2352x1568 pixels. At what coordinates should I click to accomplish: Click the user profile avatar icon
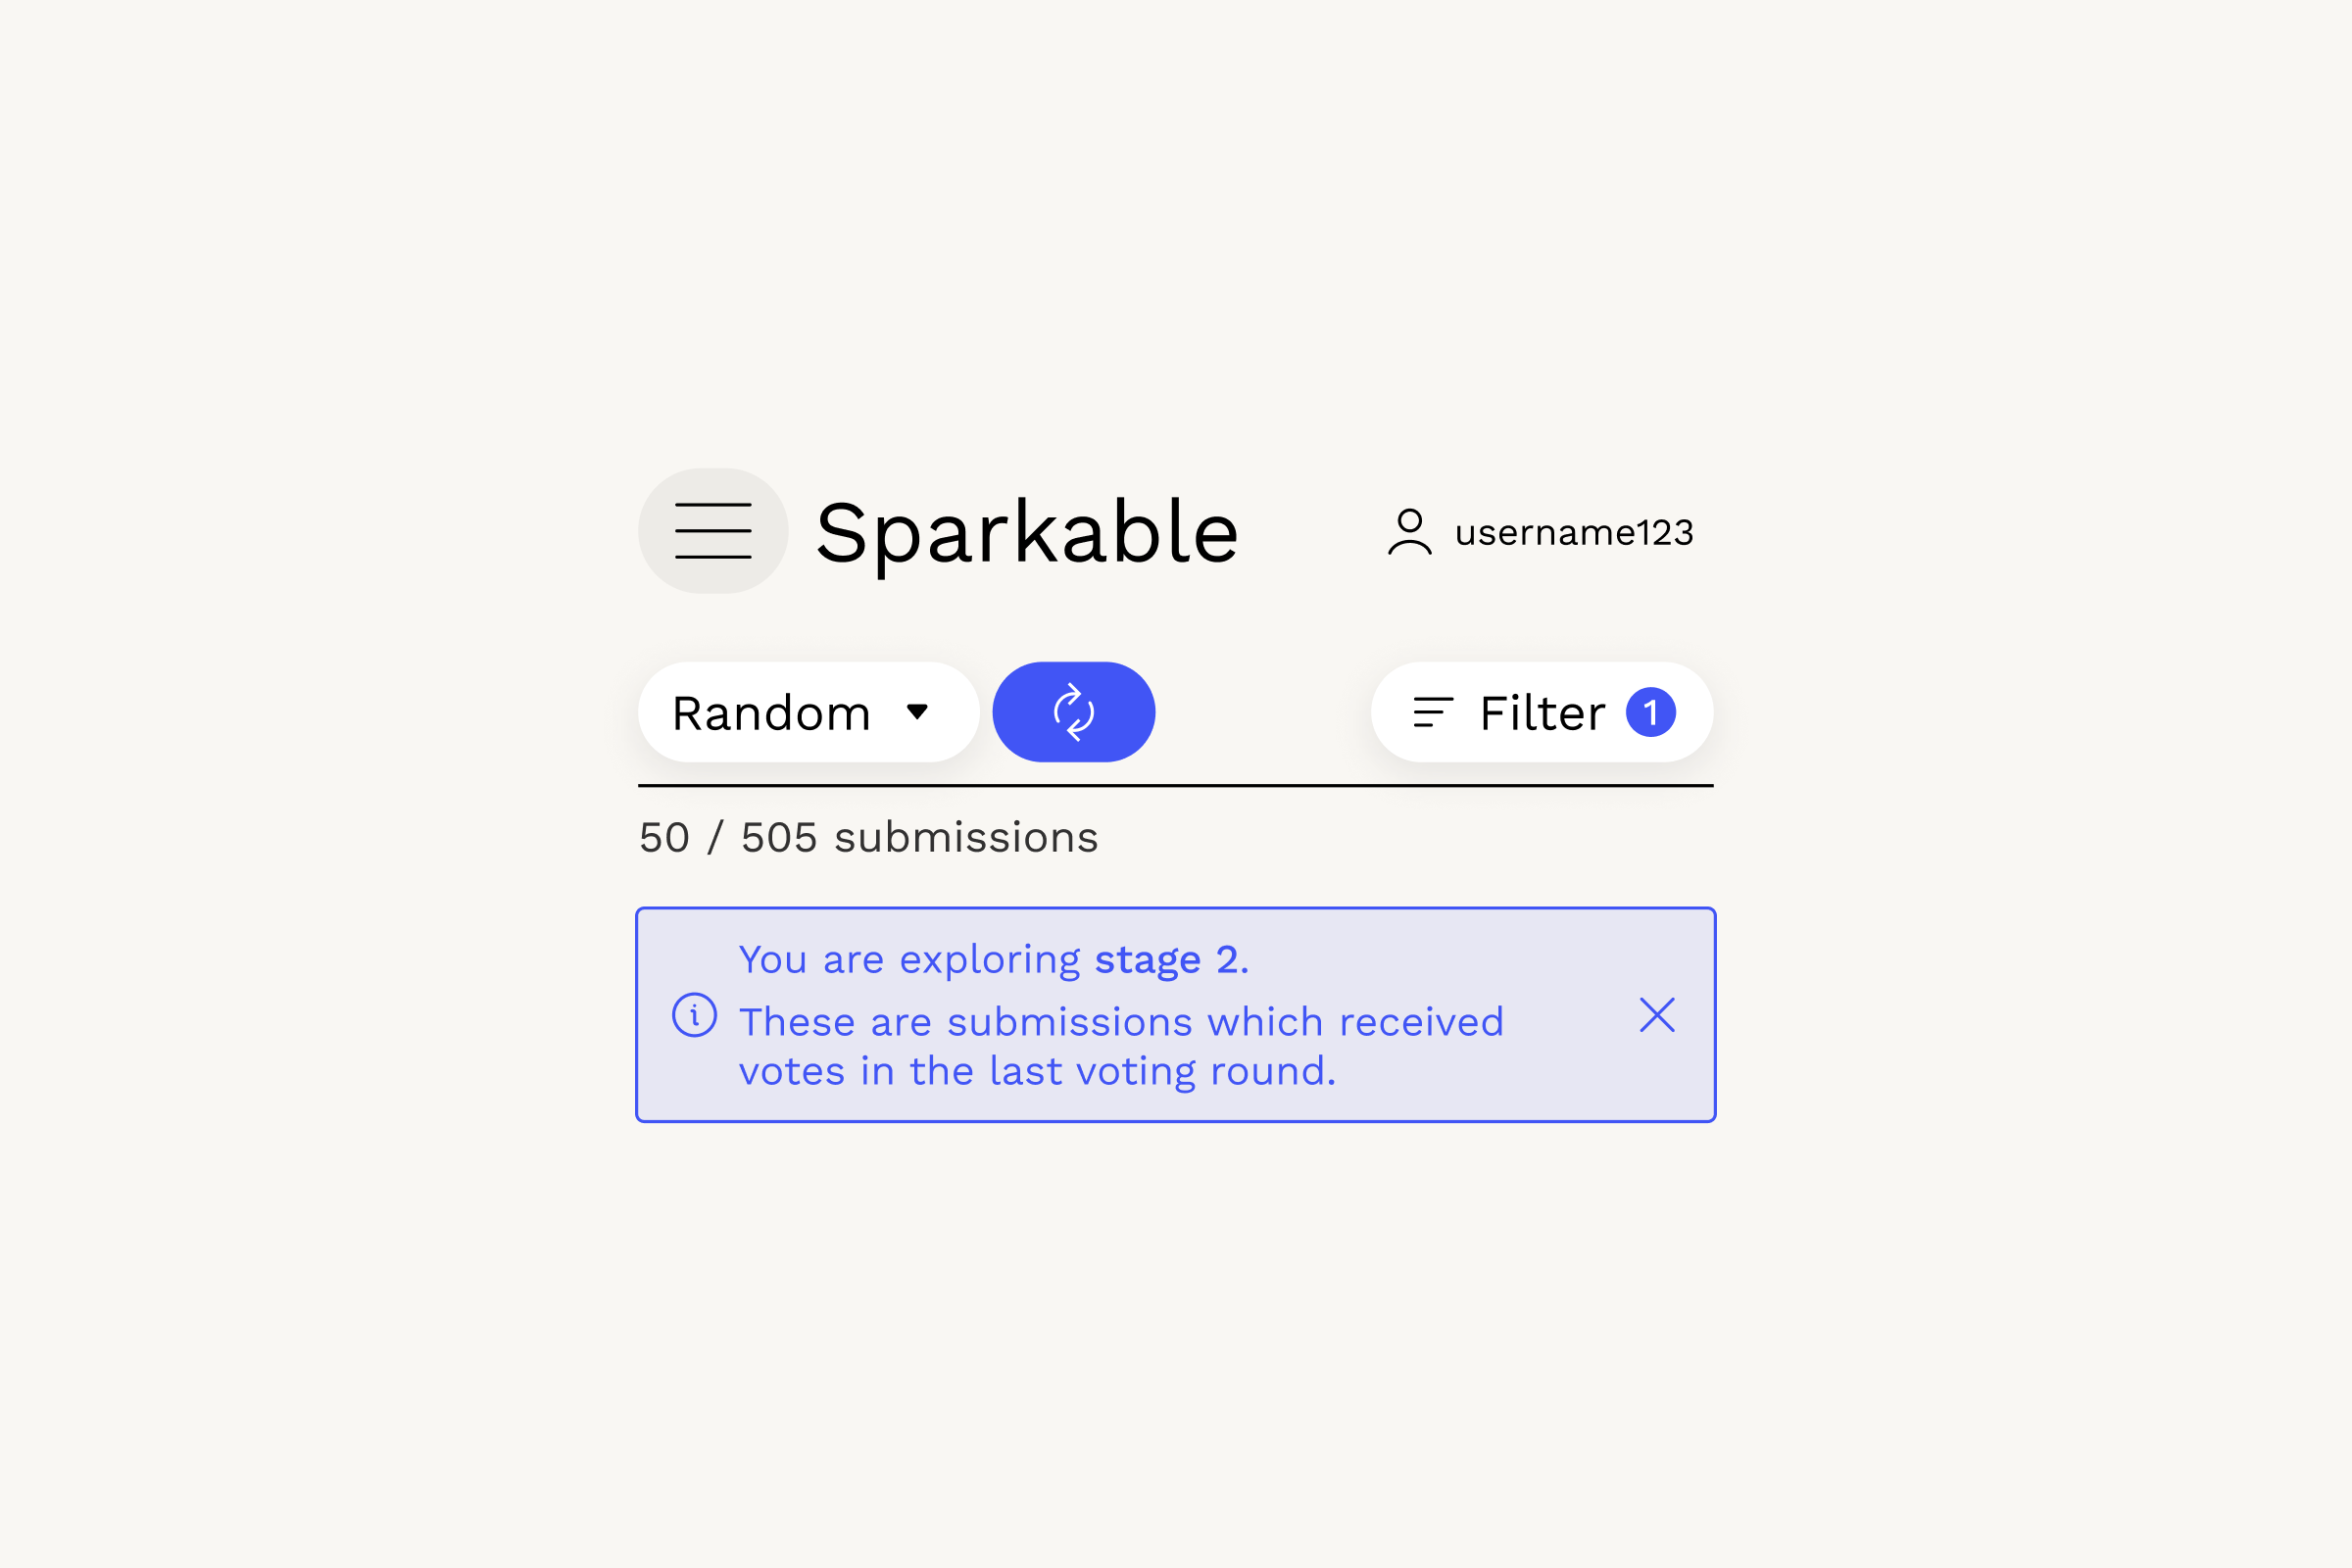tap(1409, 531)
